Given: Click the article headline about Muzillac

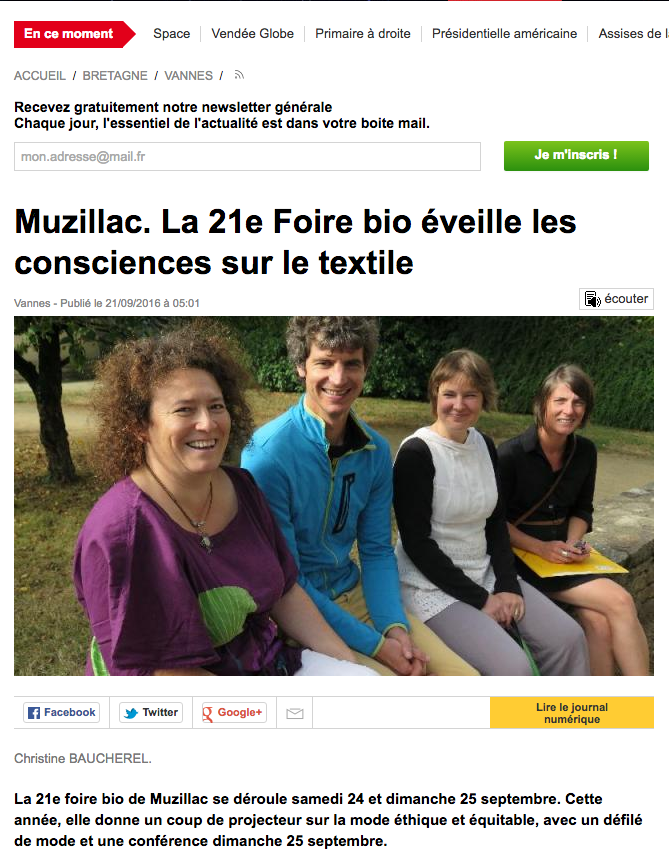Looking at the screenshot, I should [296, 242].
